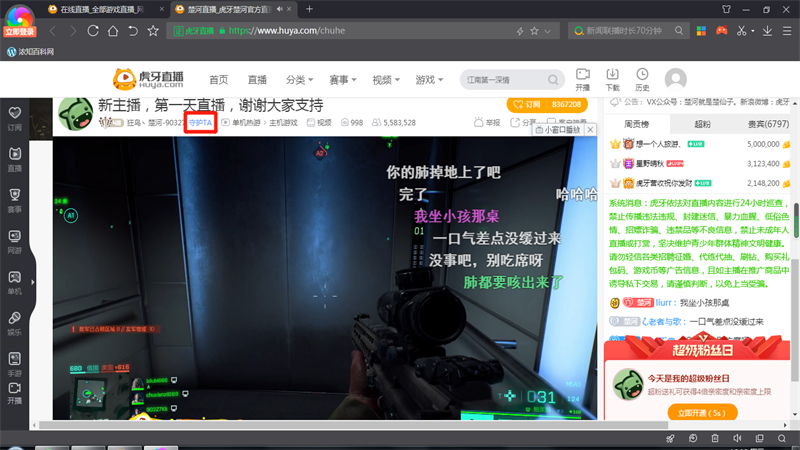Click sidebar bottom 开播 camera icon

pos(15,393)
